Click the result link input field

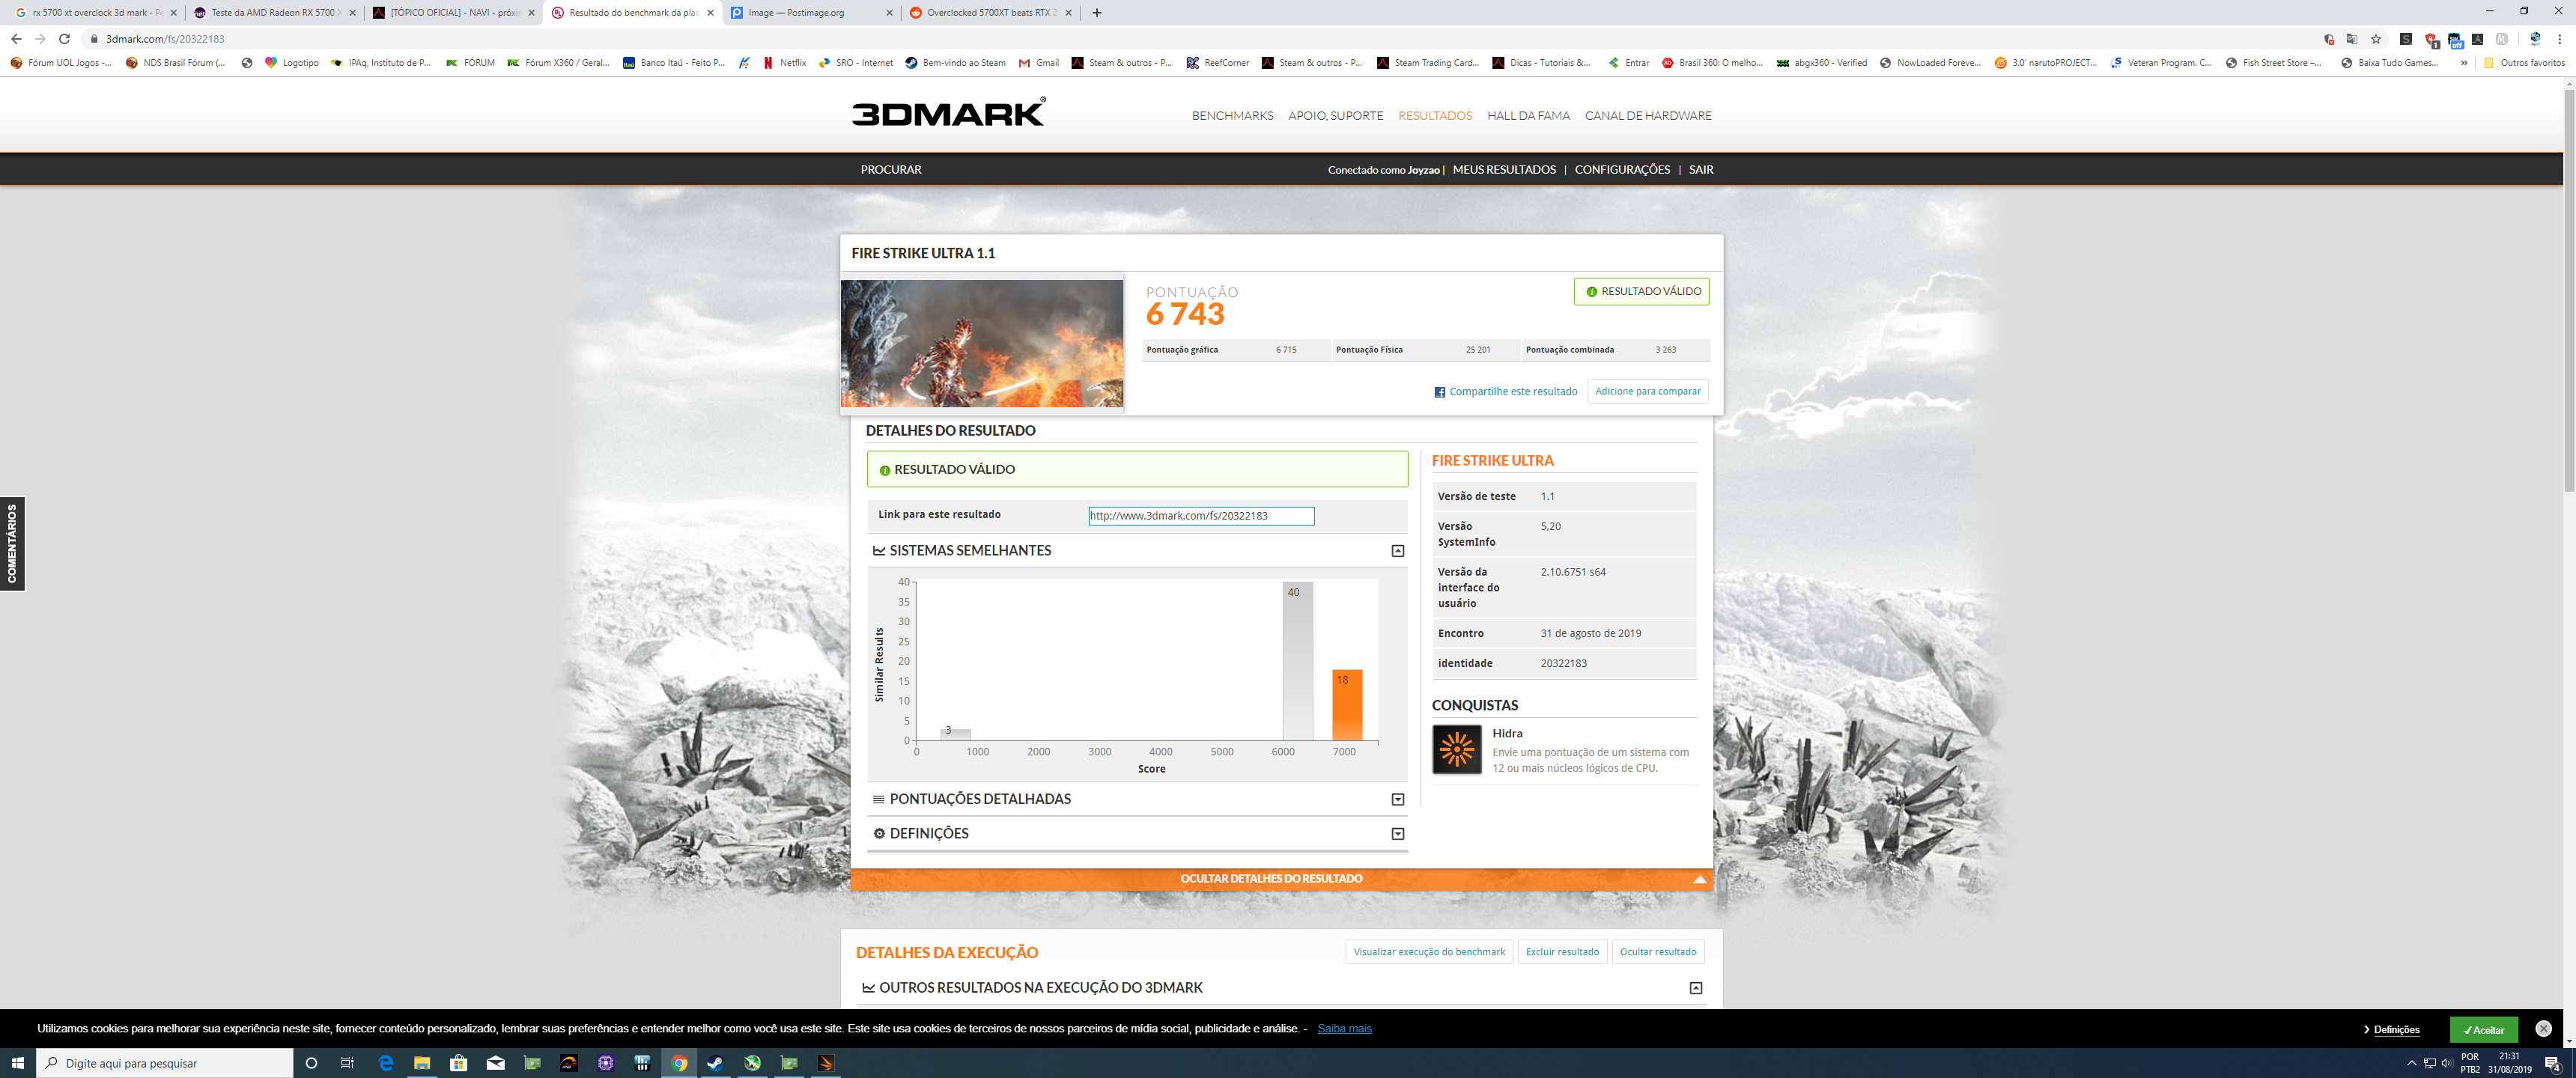pyautogui.click(x=1201, y=516)
